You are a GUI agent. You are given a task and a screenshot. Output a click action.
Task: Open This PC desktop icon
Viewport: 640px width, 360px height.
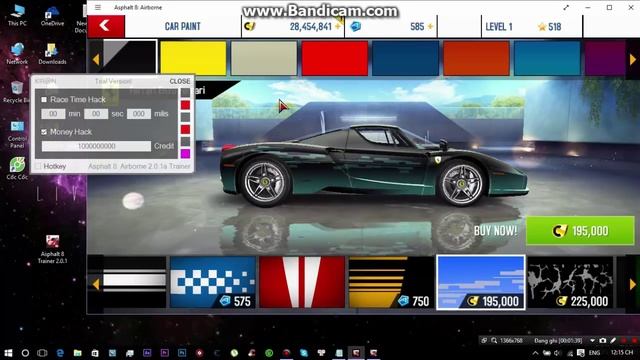pyautogui.click(x=17, y=16)
